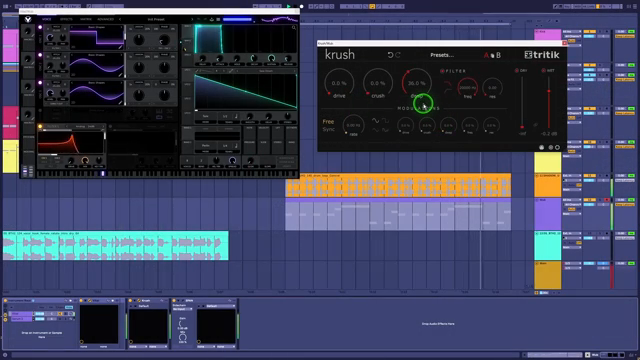
Task: Open Vital LFO shape preset selector
Action: pos(266,71)
